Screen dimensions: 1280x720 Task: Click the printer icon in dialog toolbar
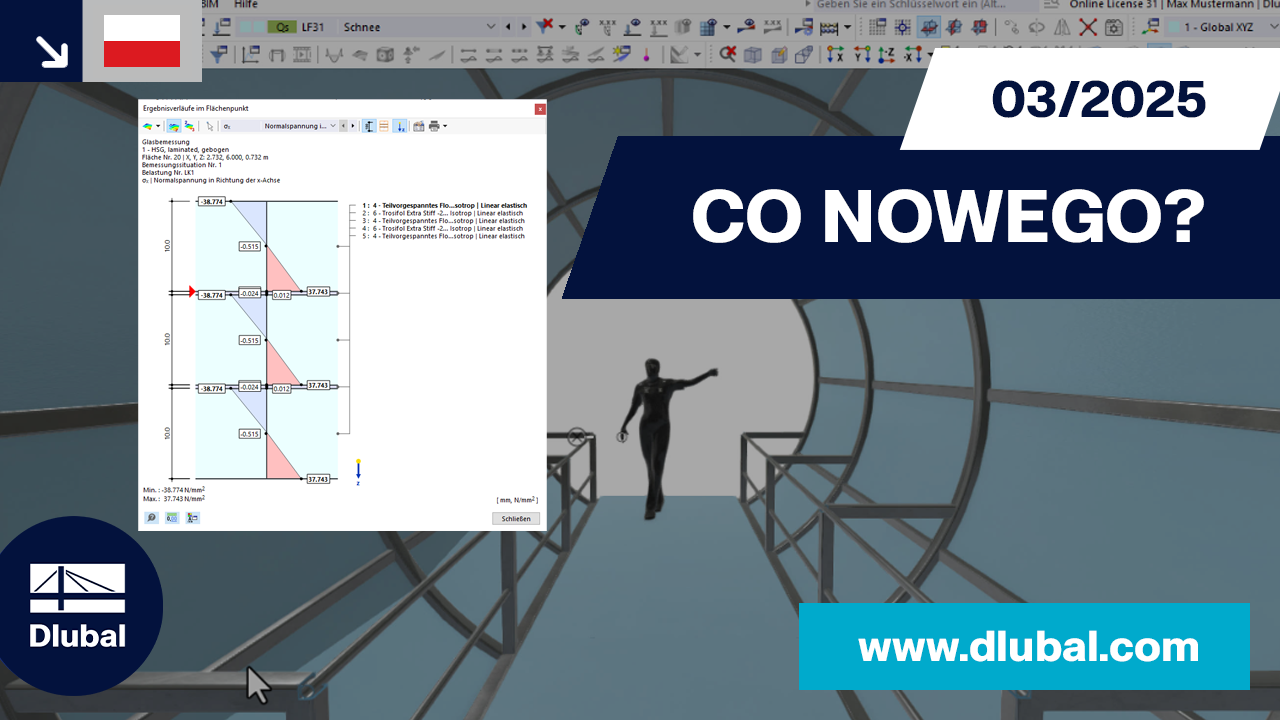click(x=434, y=126)
